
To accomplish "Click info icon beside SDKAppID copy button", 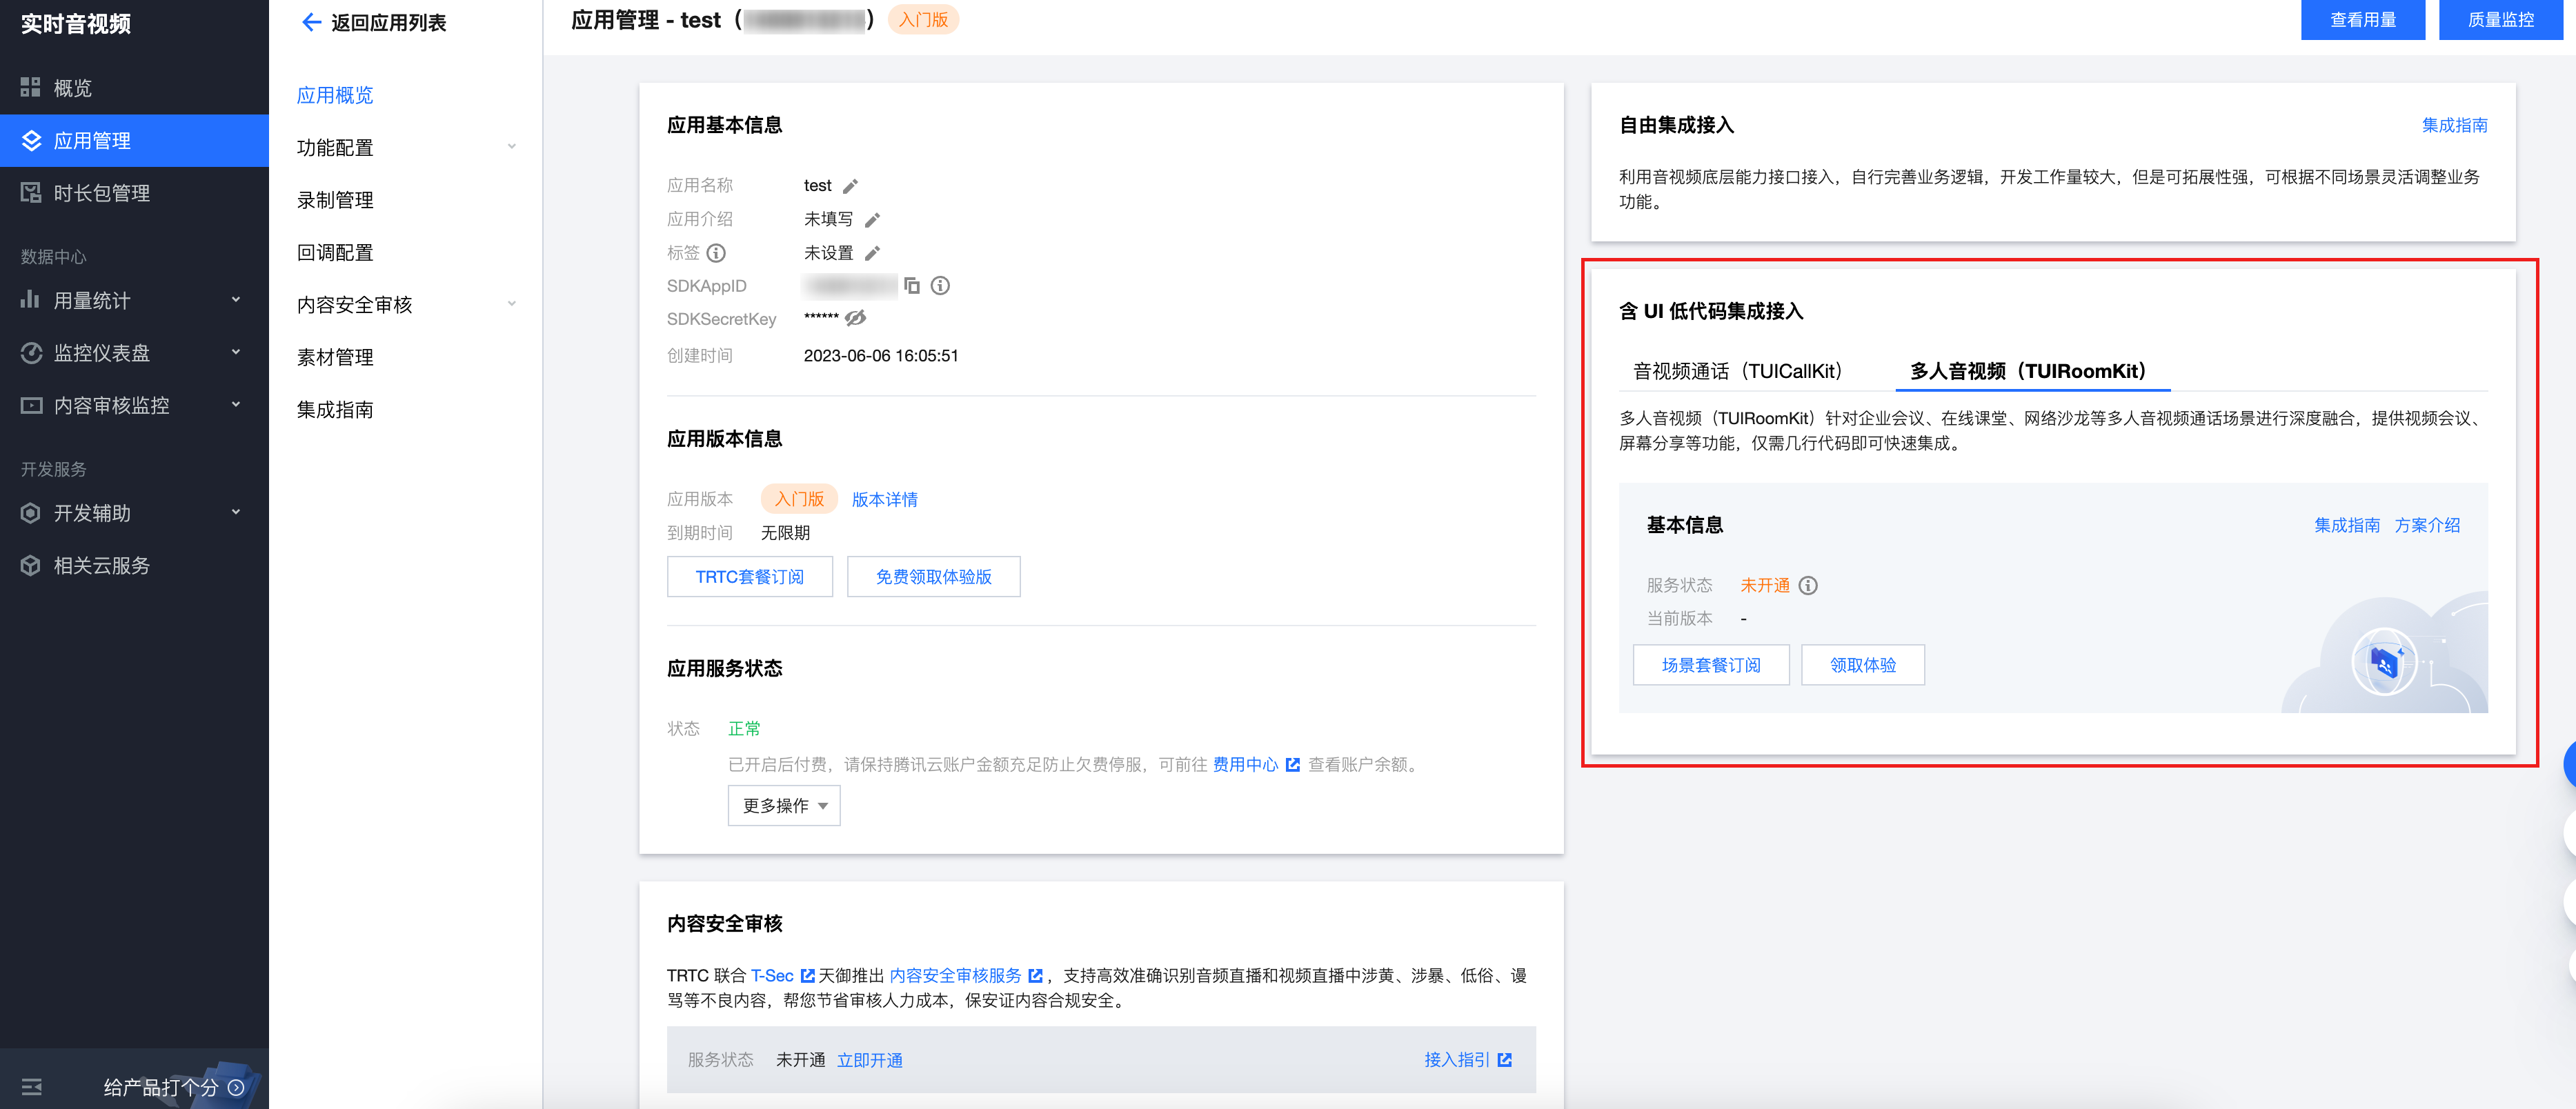I will [x=940, y=286].
